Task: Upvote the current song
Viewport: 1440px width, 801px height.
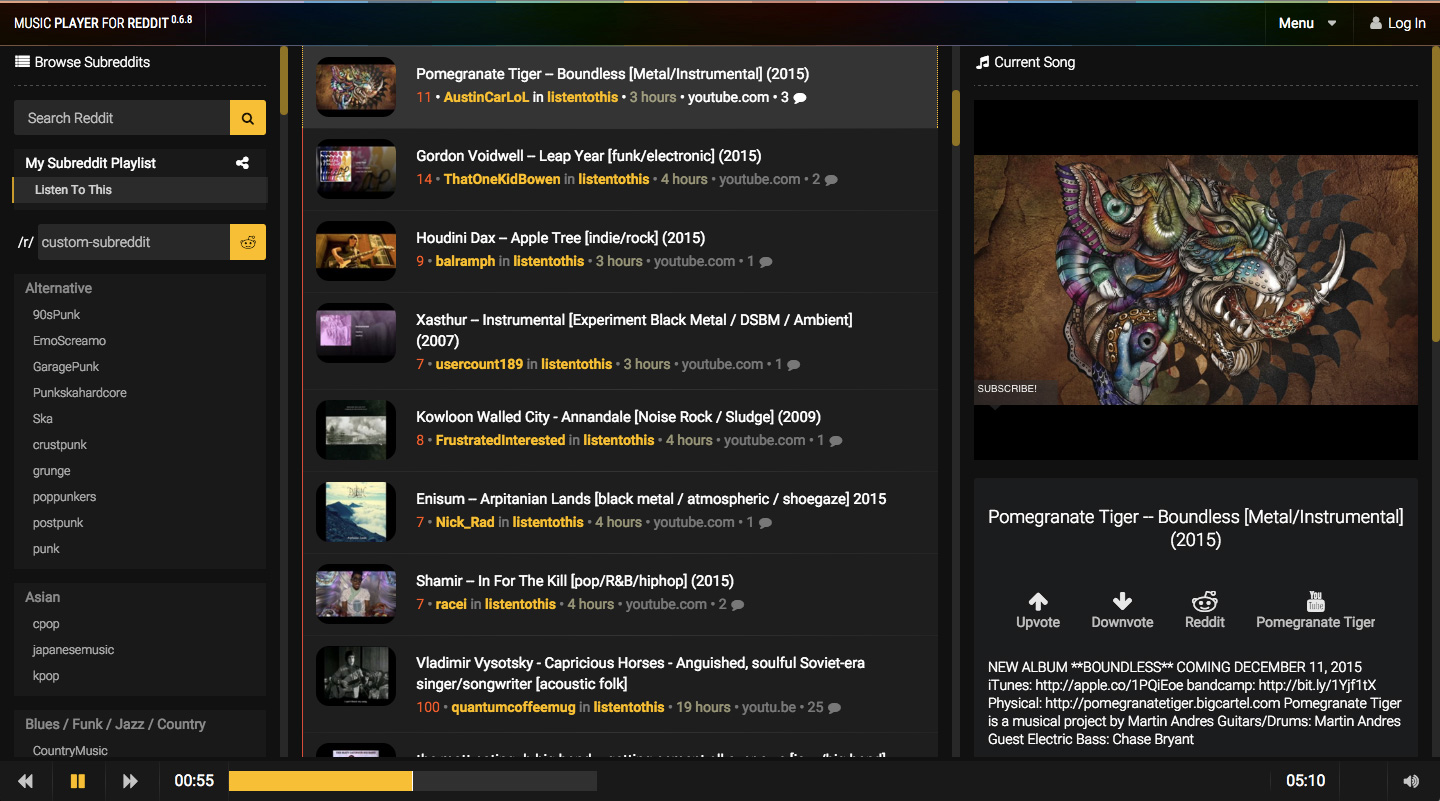Action: (1038, 610)
